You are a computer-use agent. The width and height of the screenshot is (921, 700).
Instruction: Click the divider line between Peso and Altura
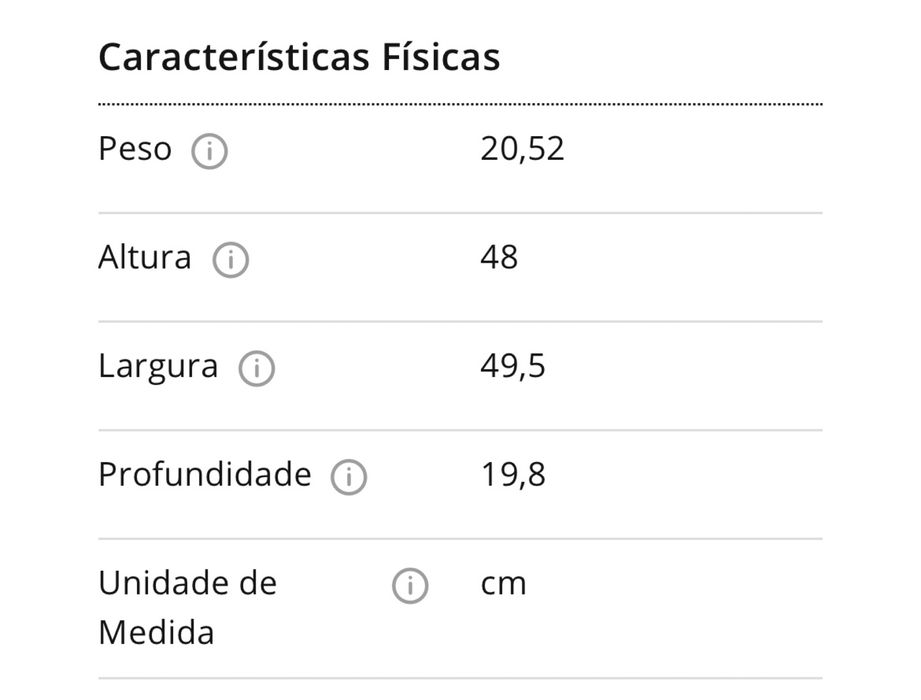(x=460, y=213)
